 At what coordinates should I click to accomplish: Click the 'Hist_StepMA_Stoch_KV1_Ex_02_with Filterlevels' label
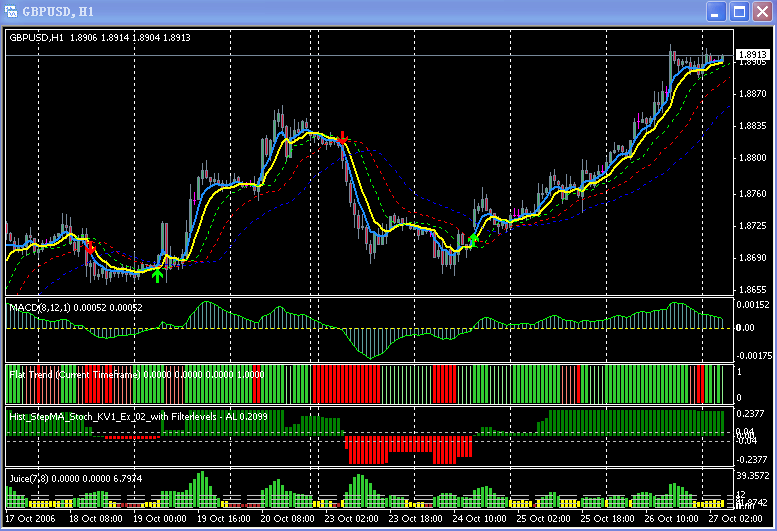pyautogui.click(x=115, y=417)
